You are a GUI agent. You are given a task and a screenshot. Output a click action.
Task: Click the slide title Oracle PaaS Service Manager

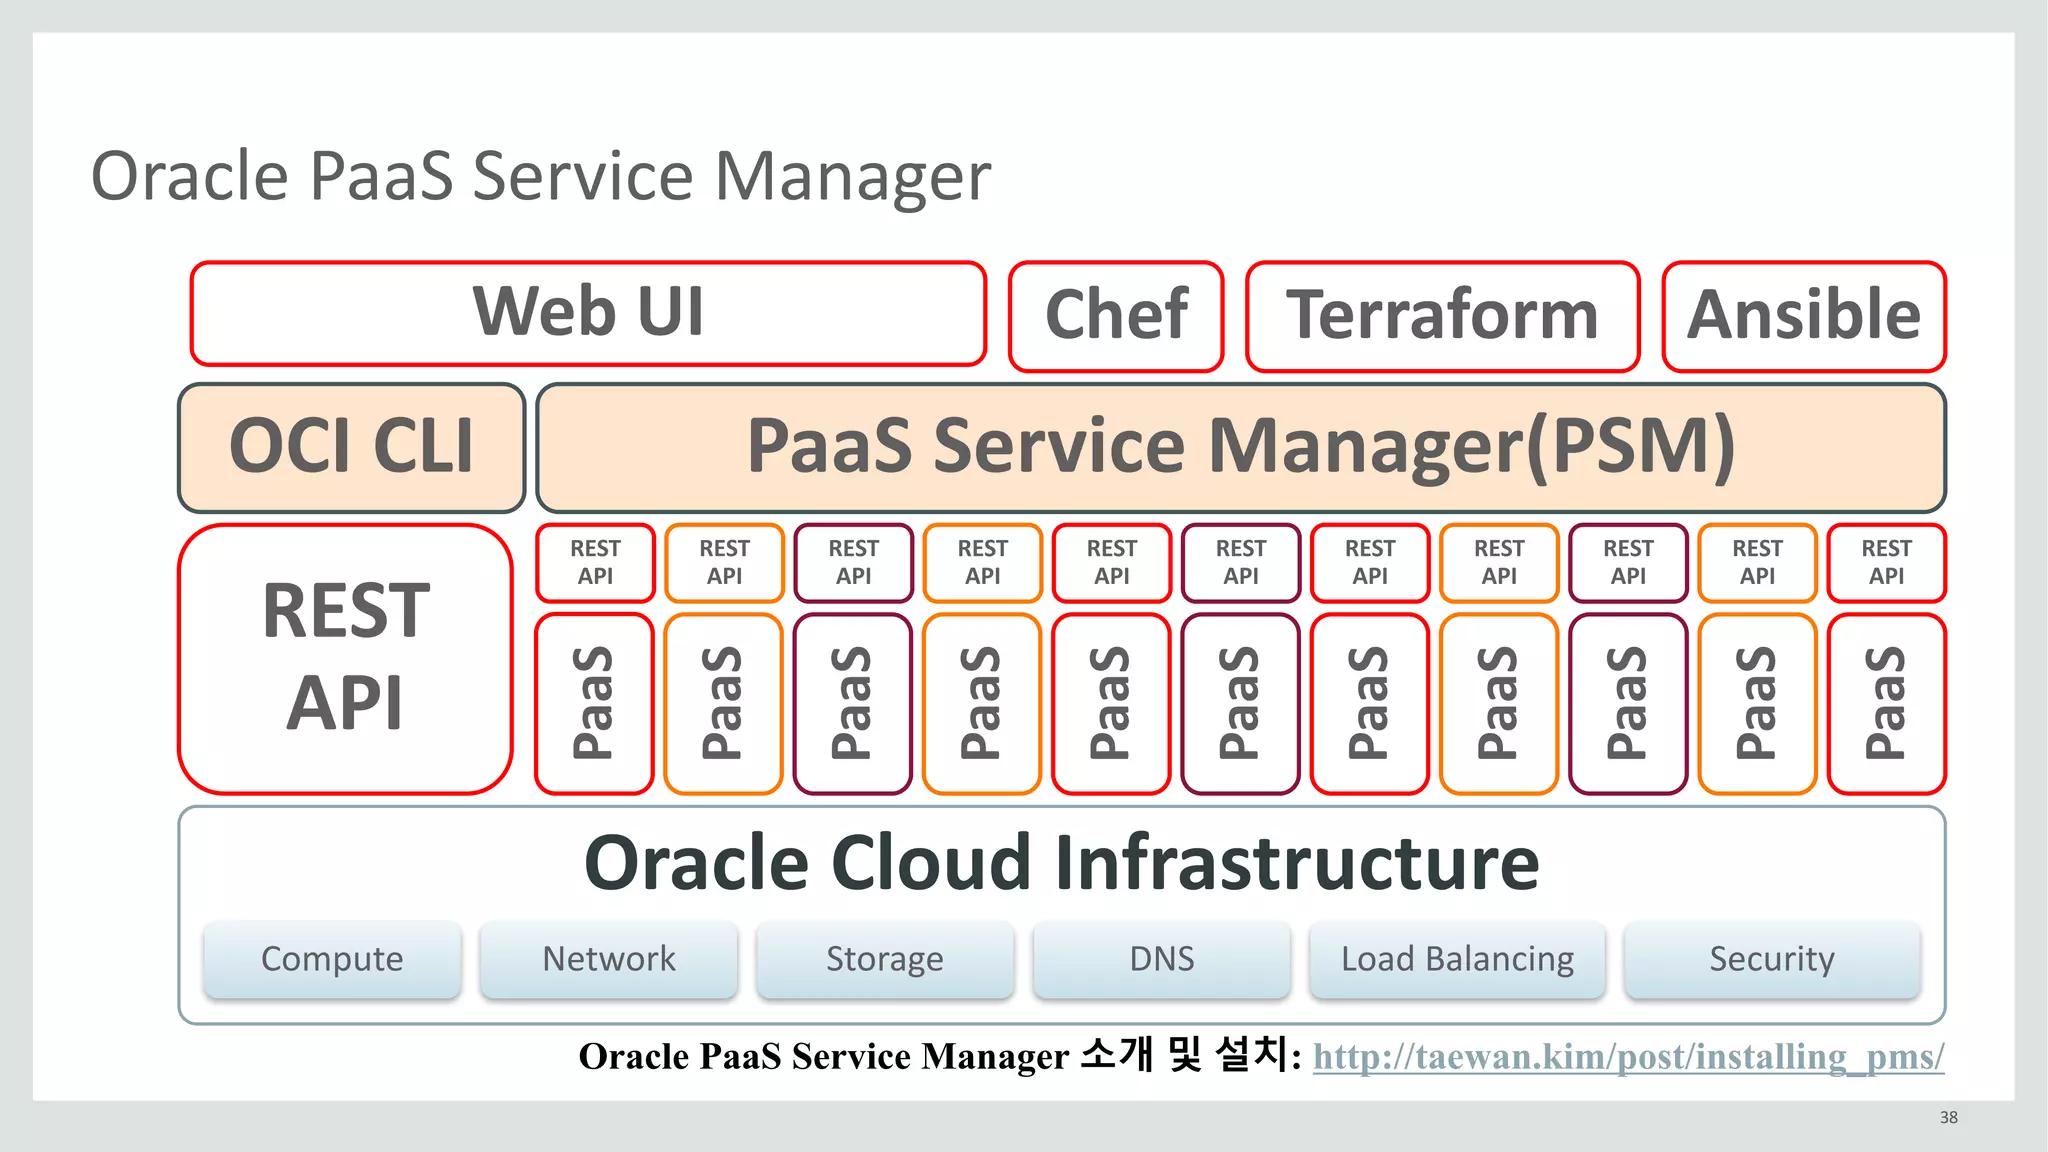pos(540,176)
